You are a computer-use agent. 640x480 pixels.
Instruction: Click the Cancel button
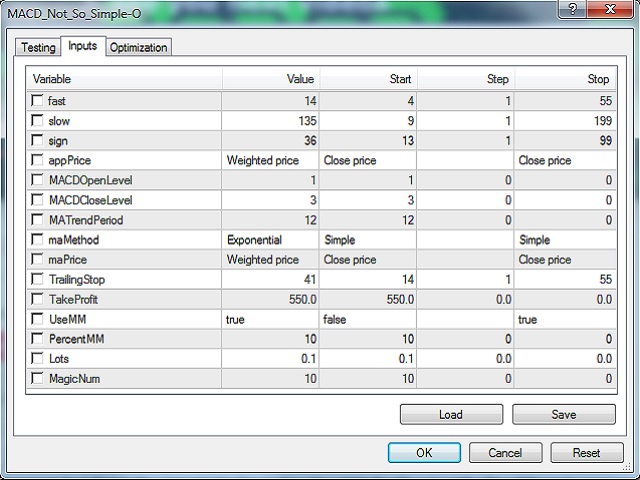(505, 452)
